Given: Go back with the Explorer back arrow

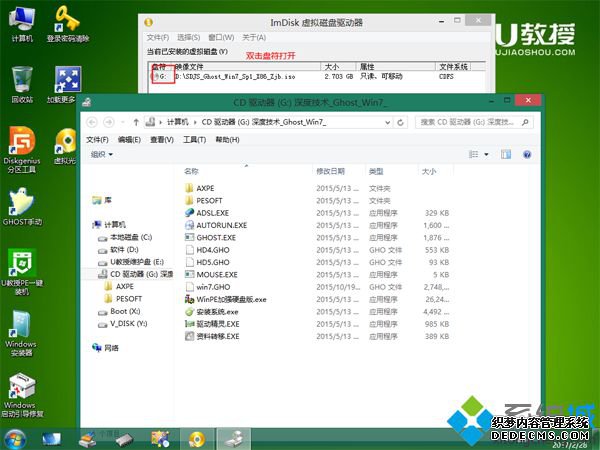Looking at the screenshot, I should tap(92, 122).
